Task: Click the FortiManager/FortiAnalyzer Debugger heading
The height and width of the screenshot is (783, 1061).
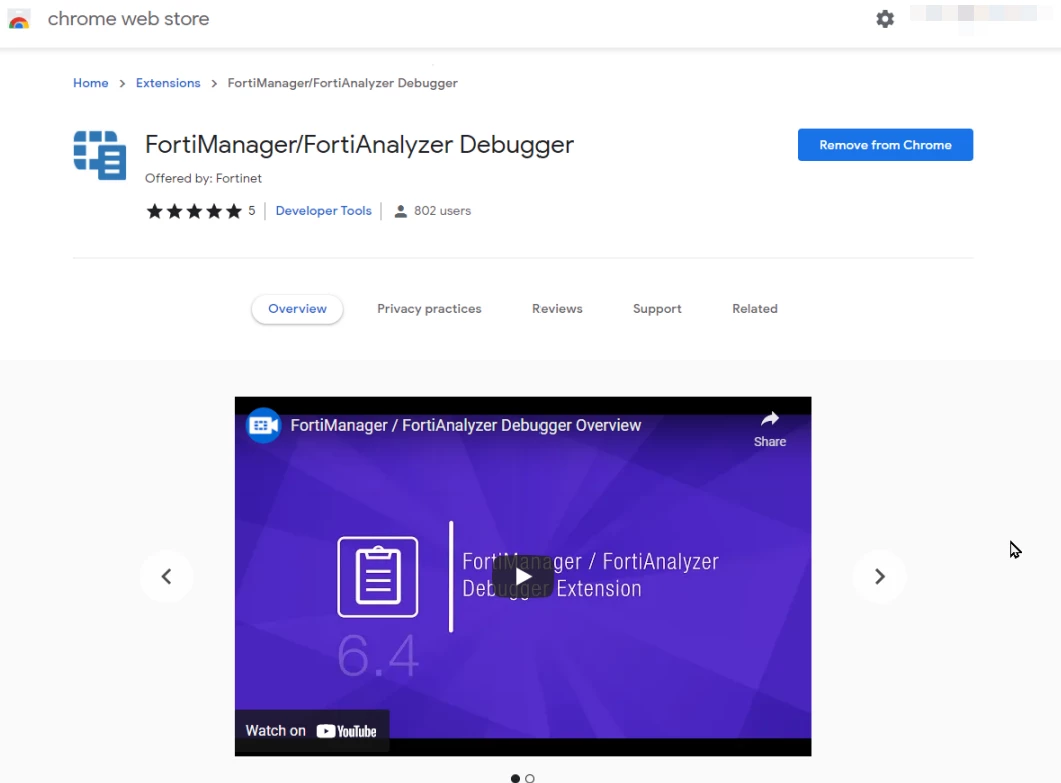Action: coord(359,145)
